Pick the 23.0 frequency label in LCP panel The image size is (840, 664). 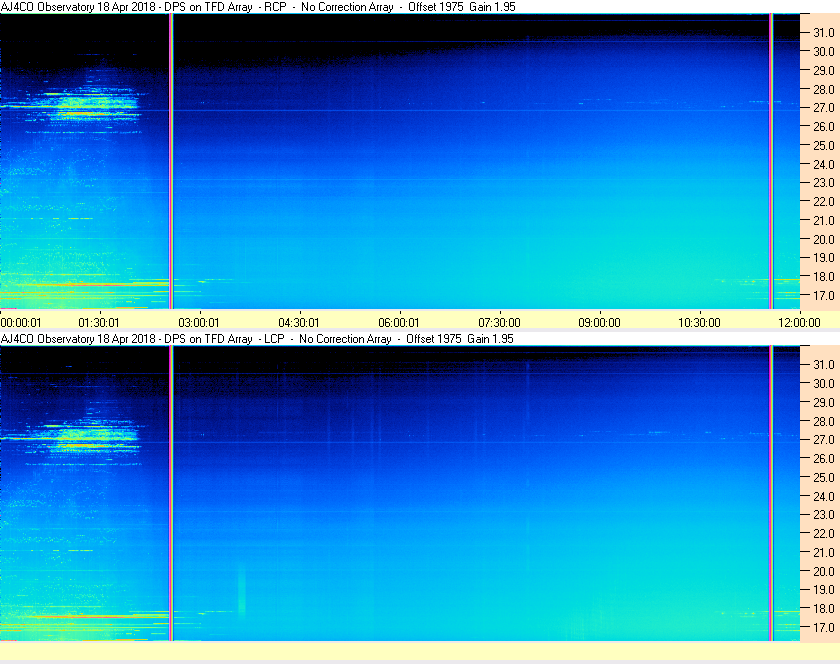click(x=824, y=514)
